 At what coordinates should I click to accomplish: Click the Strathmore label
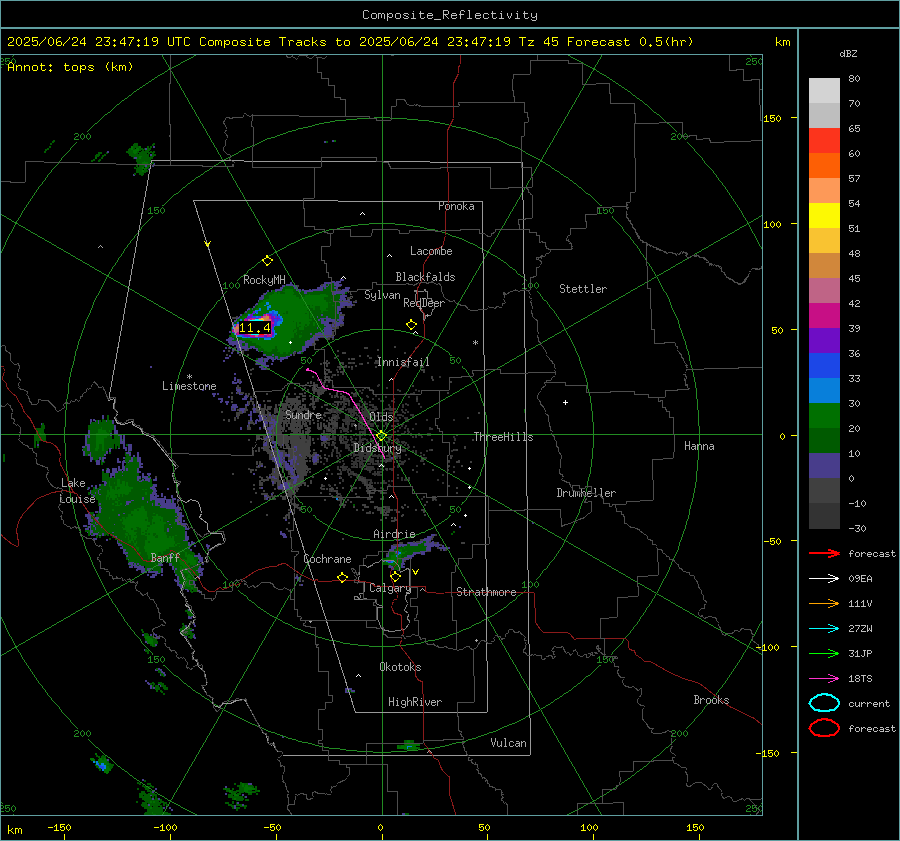tap(486, 592)
